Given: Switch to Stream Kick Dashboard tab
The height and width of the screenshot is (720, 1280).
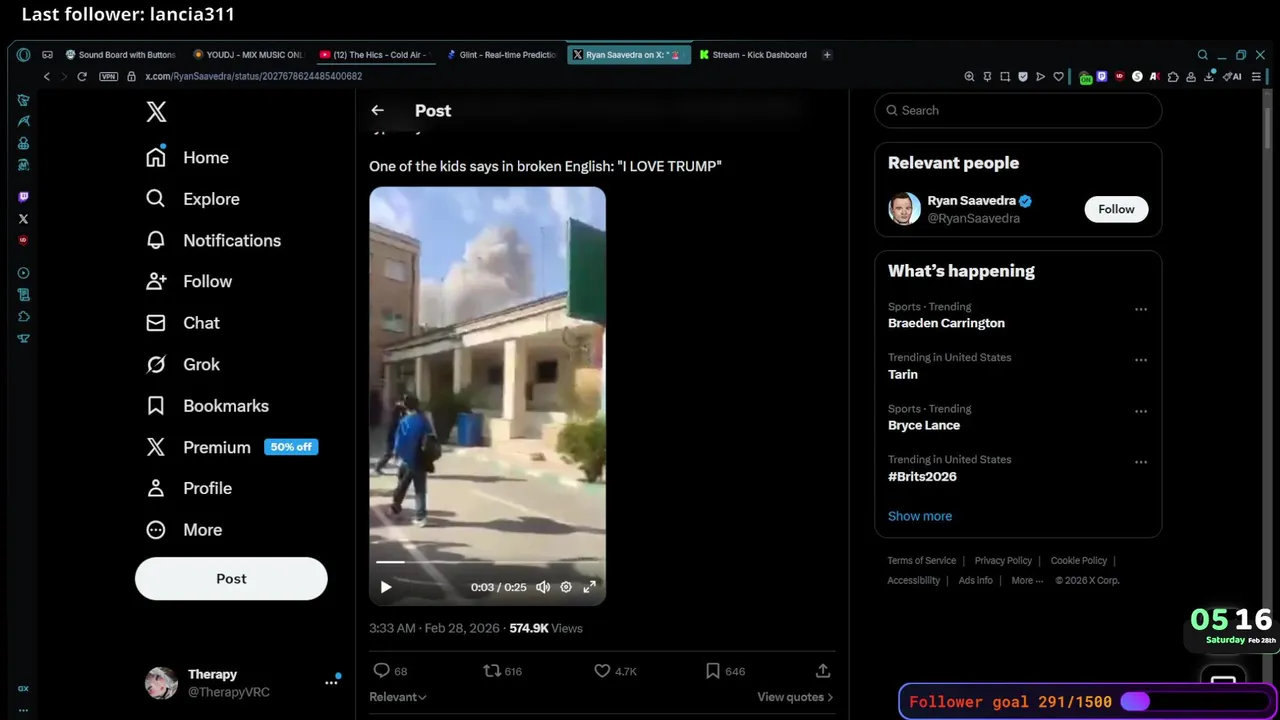Looking at the screenshot, I should 754,55.
